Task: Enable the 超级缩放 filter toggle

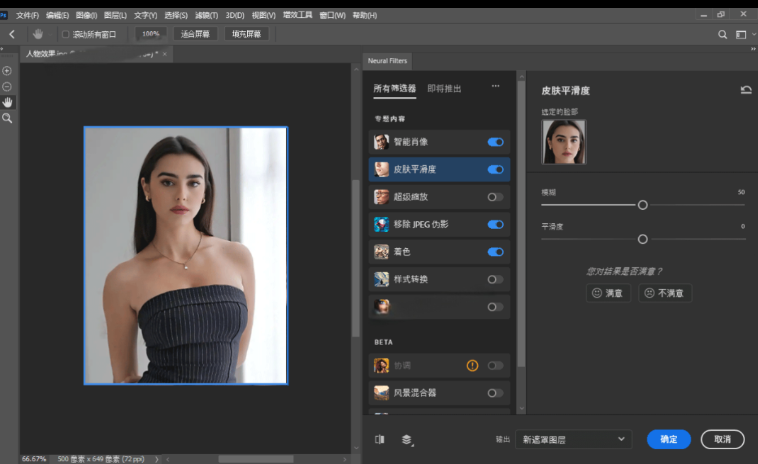Action: click(x=495, y=197)
